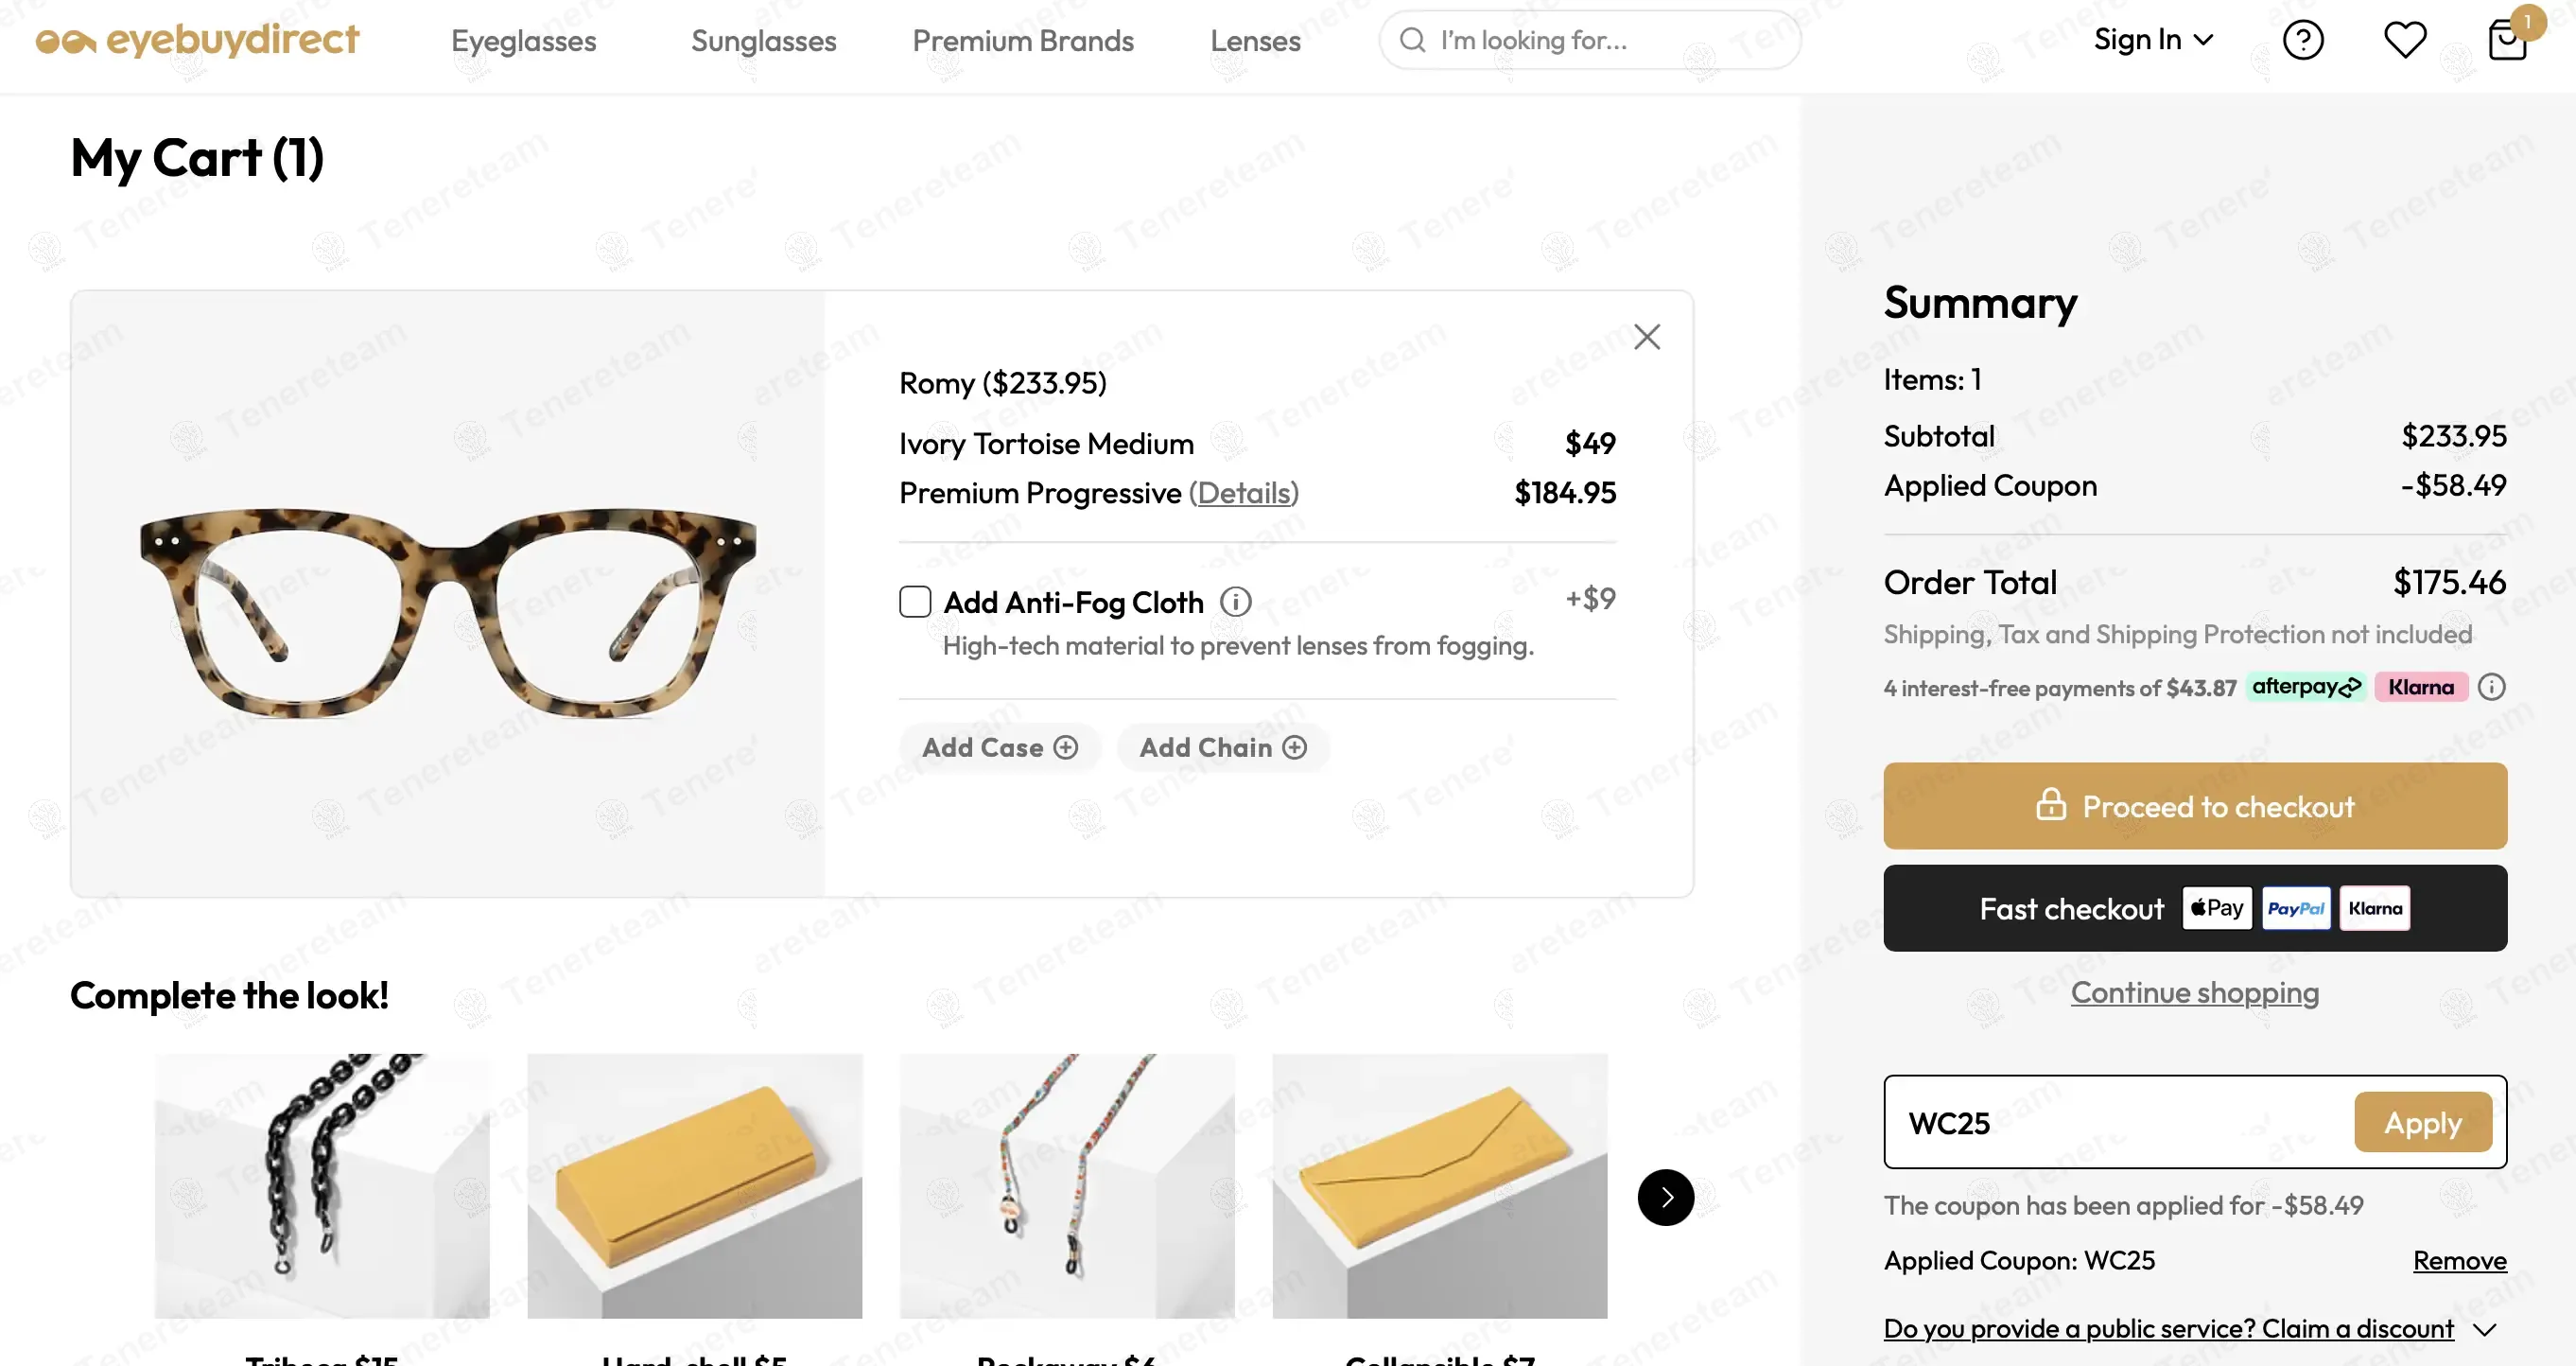This screenshot has width=2576, height=1366.
Task: Click the Add Case button
Action: click(999, 747)
